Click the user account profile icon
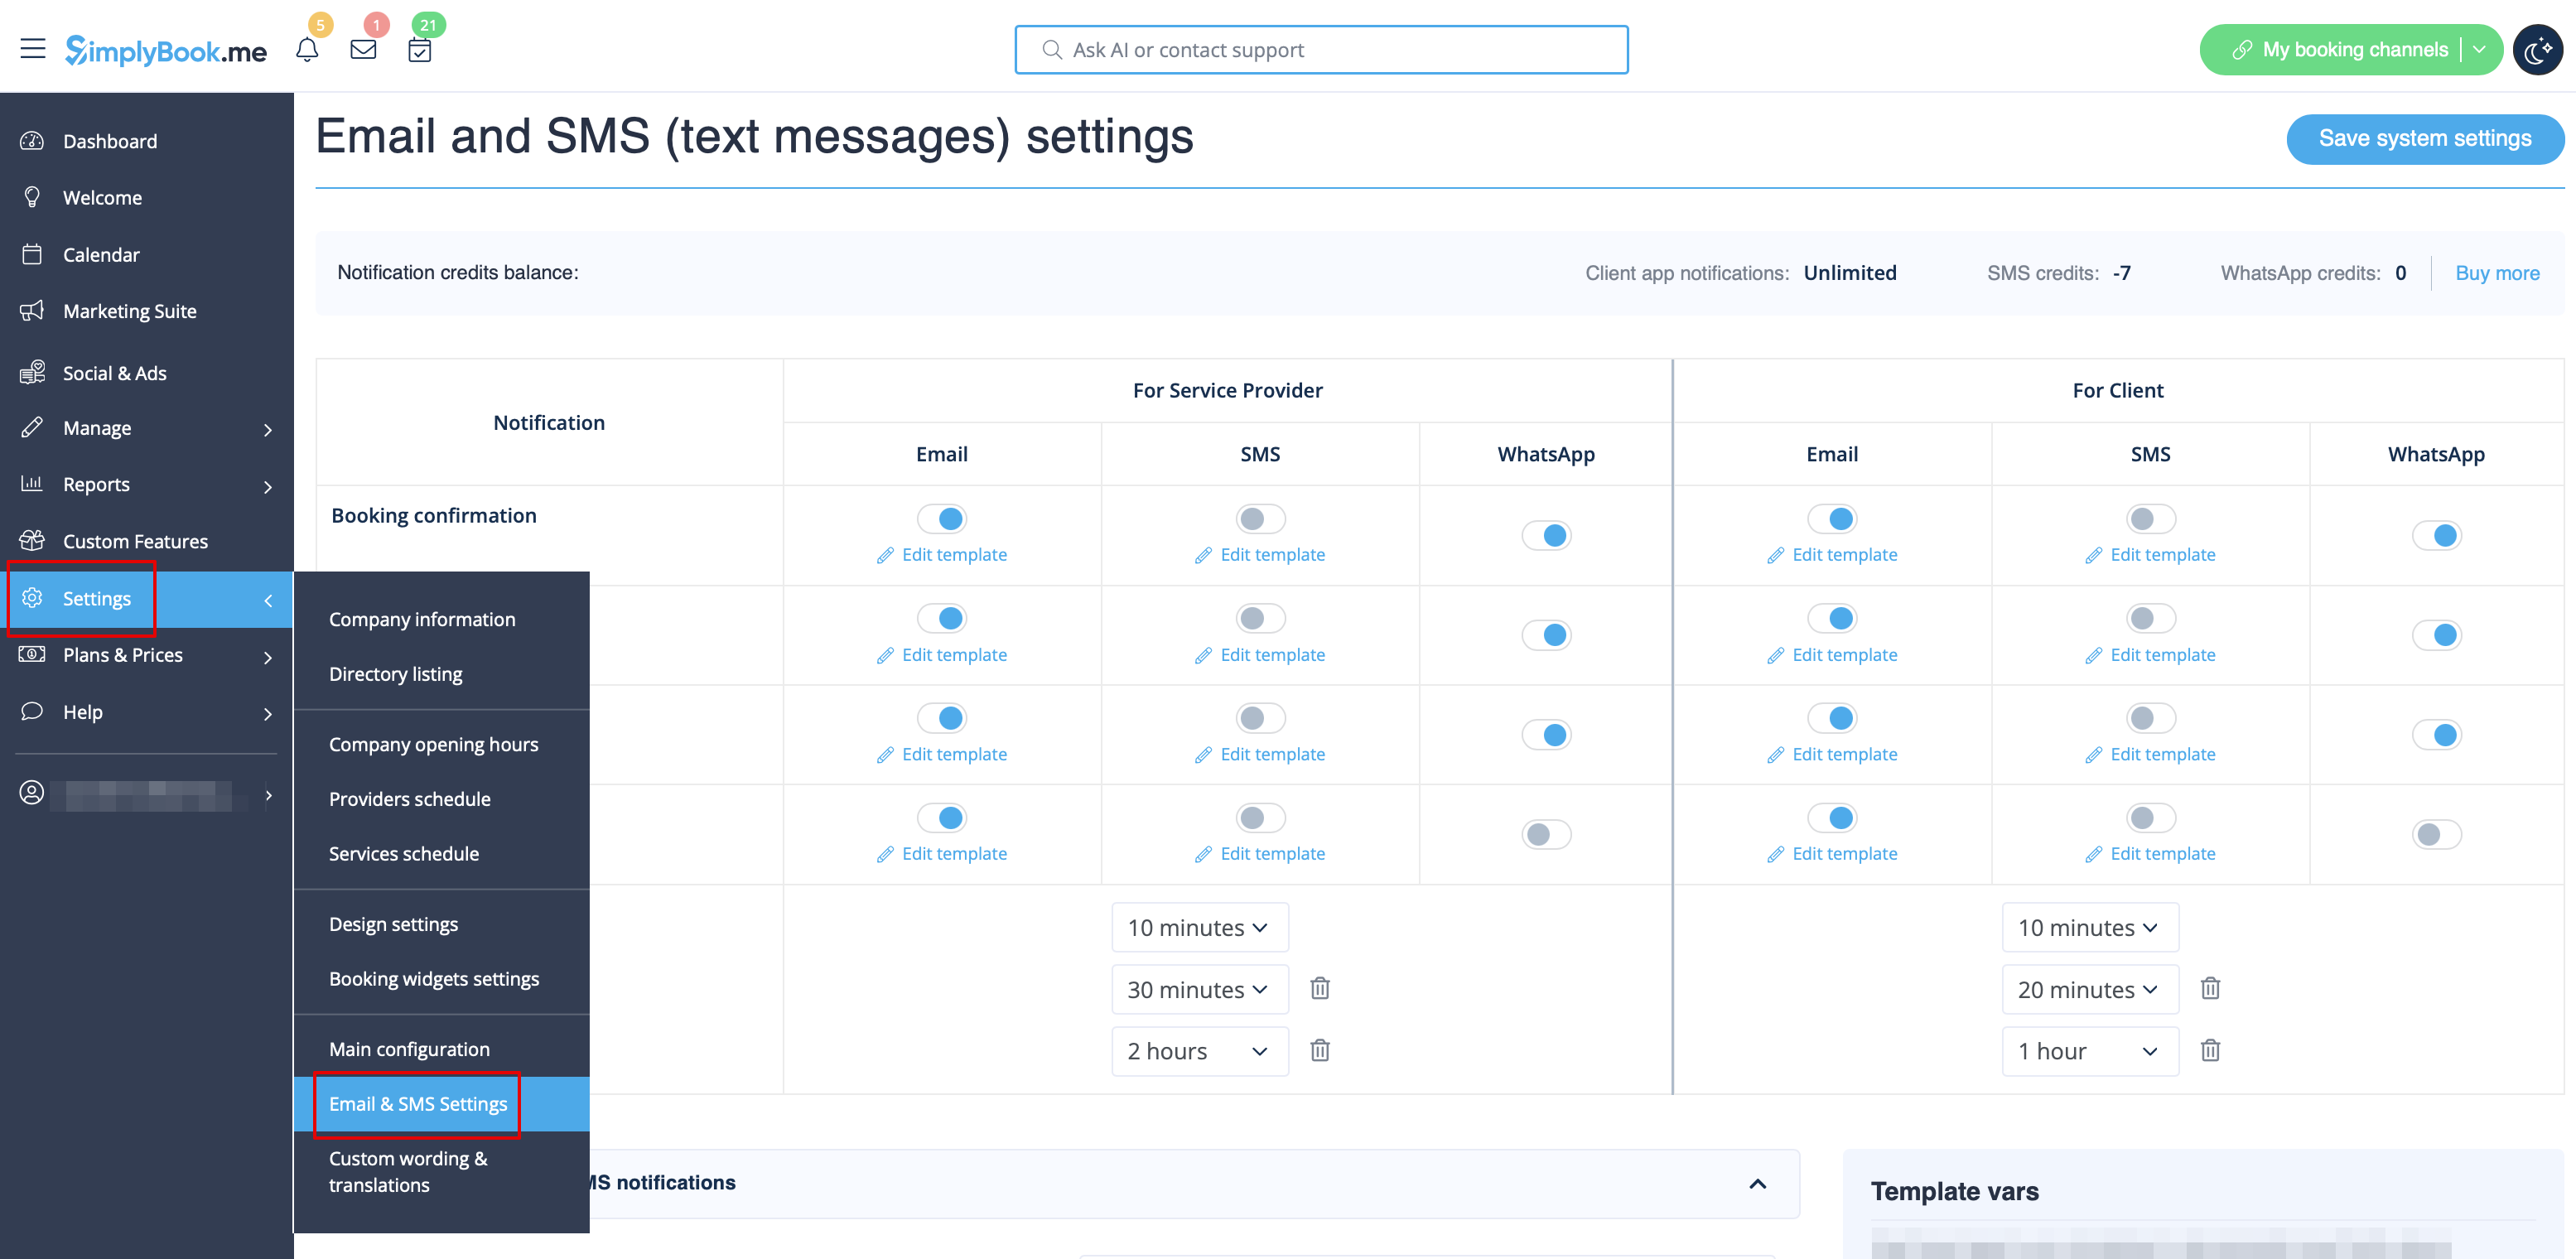The image size is (2576, 1259). 32,793
